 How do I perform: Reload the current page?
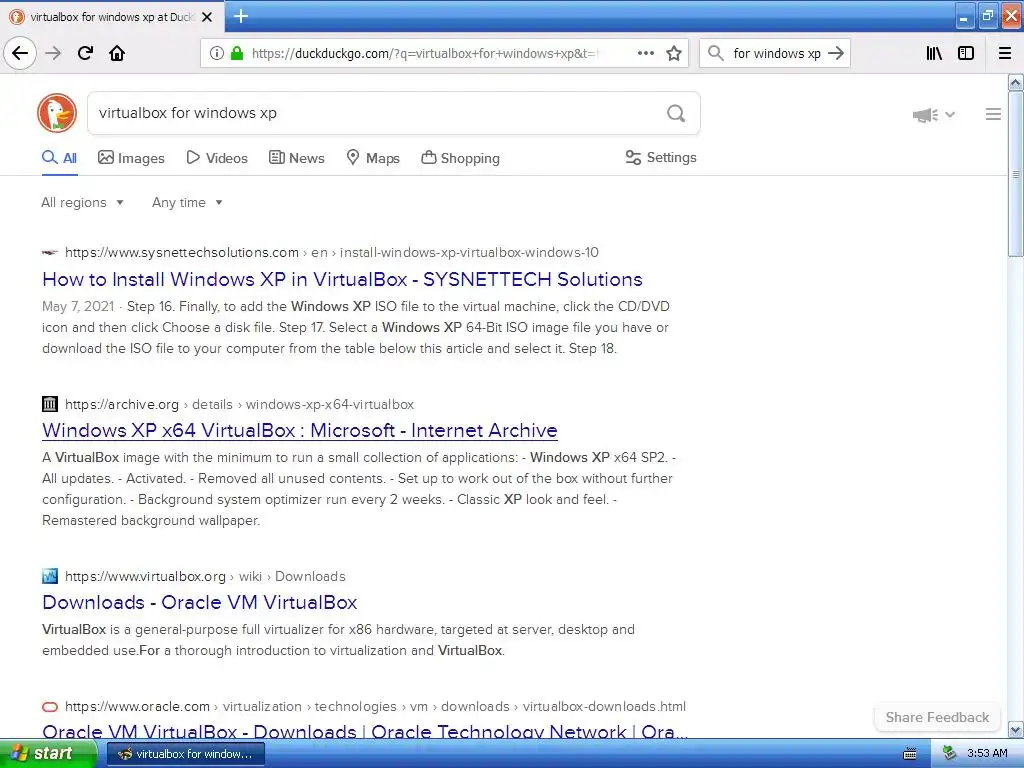[85, 53]
